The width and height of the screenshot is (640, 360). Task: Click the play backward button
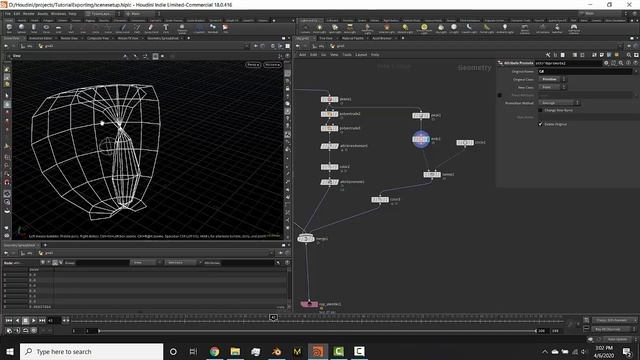click(17, 321)
